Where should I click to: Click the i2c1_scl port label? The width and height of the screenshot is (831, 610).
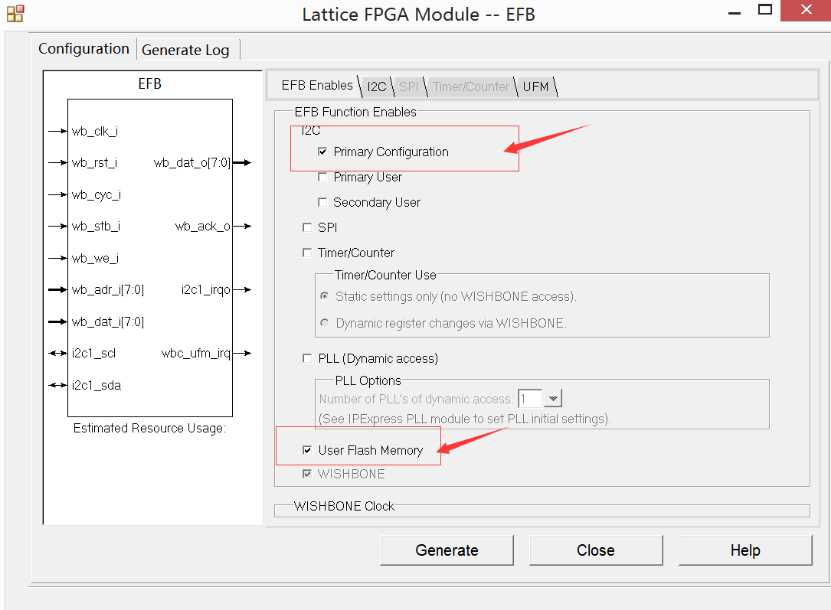coord(94,353)
